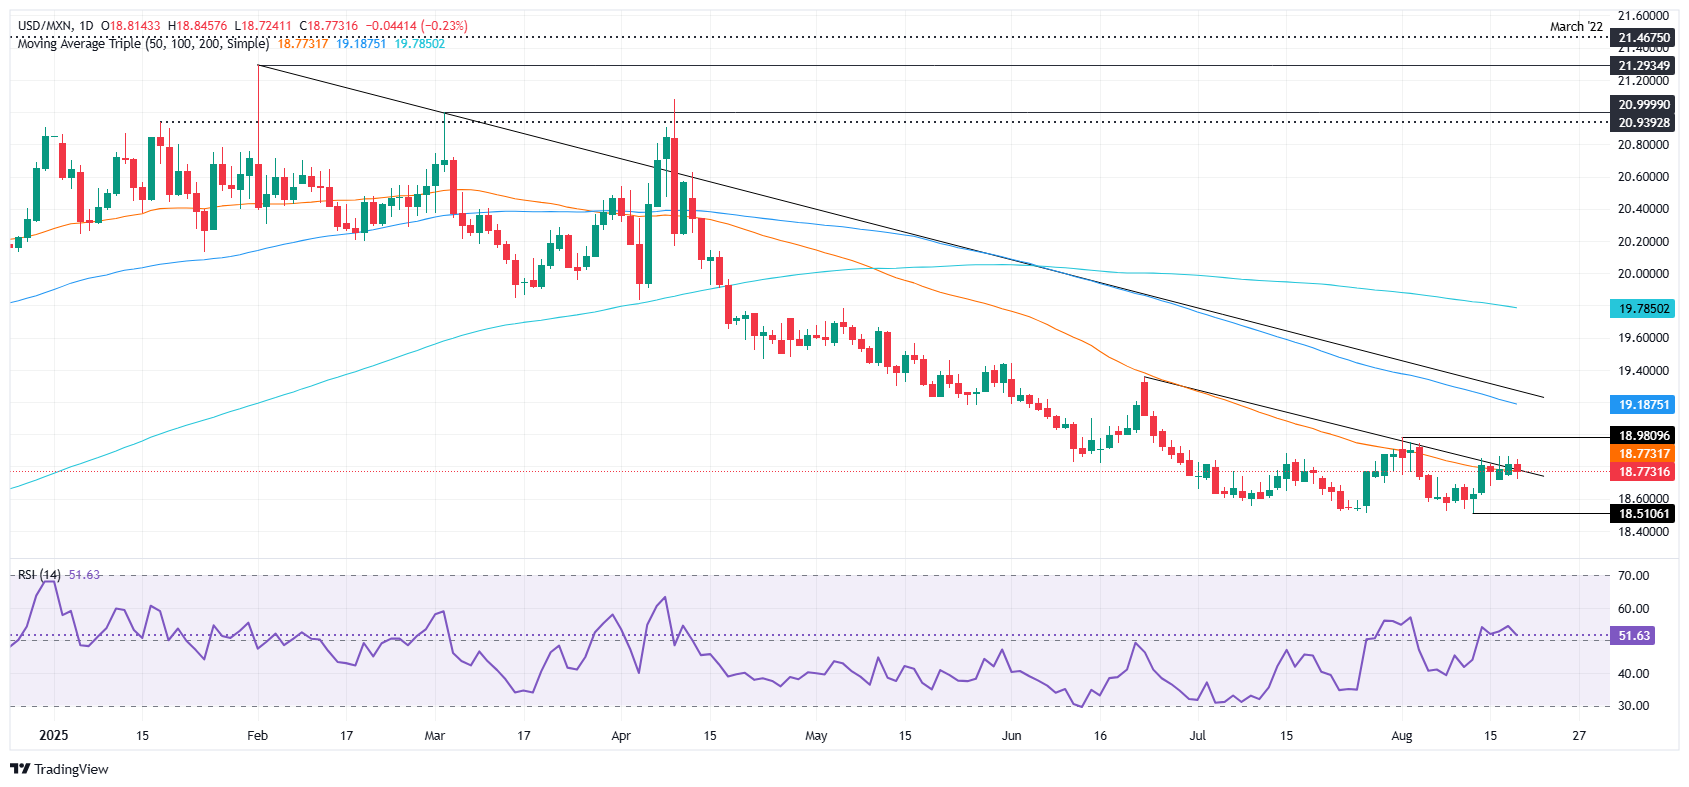Select the USD/MXN symbol title
The width and height of the screenshot is (1689, 787).
point(42,26)
